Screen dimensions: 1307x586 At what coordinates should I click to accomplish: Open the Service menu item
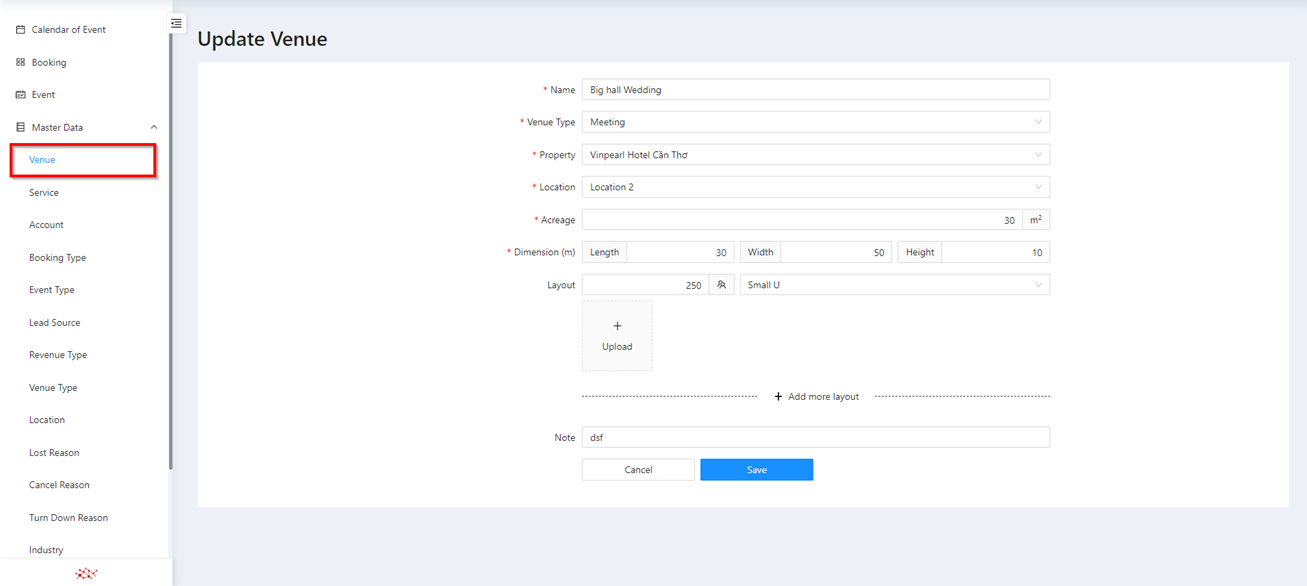pyautogui.click(x=44, y=192)
